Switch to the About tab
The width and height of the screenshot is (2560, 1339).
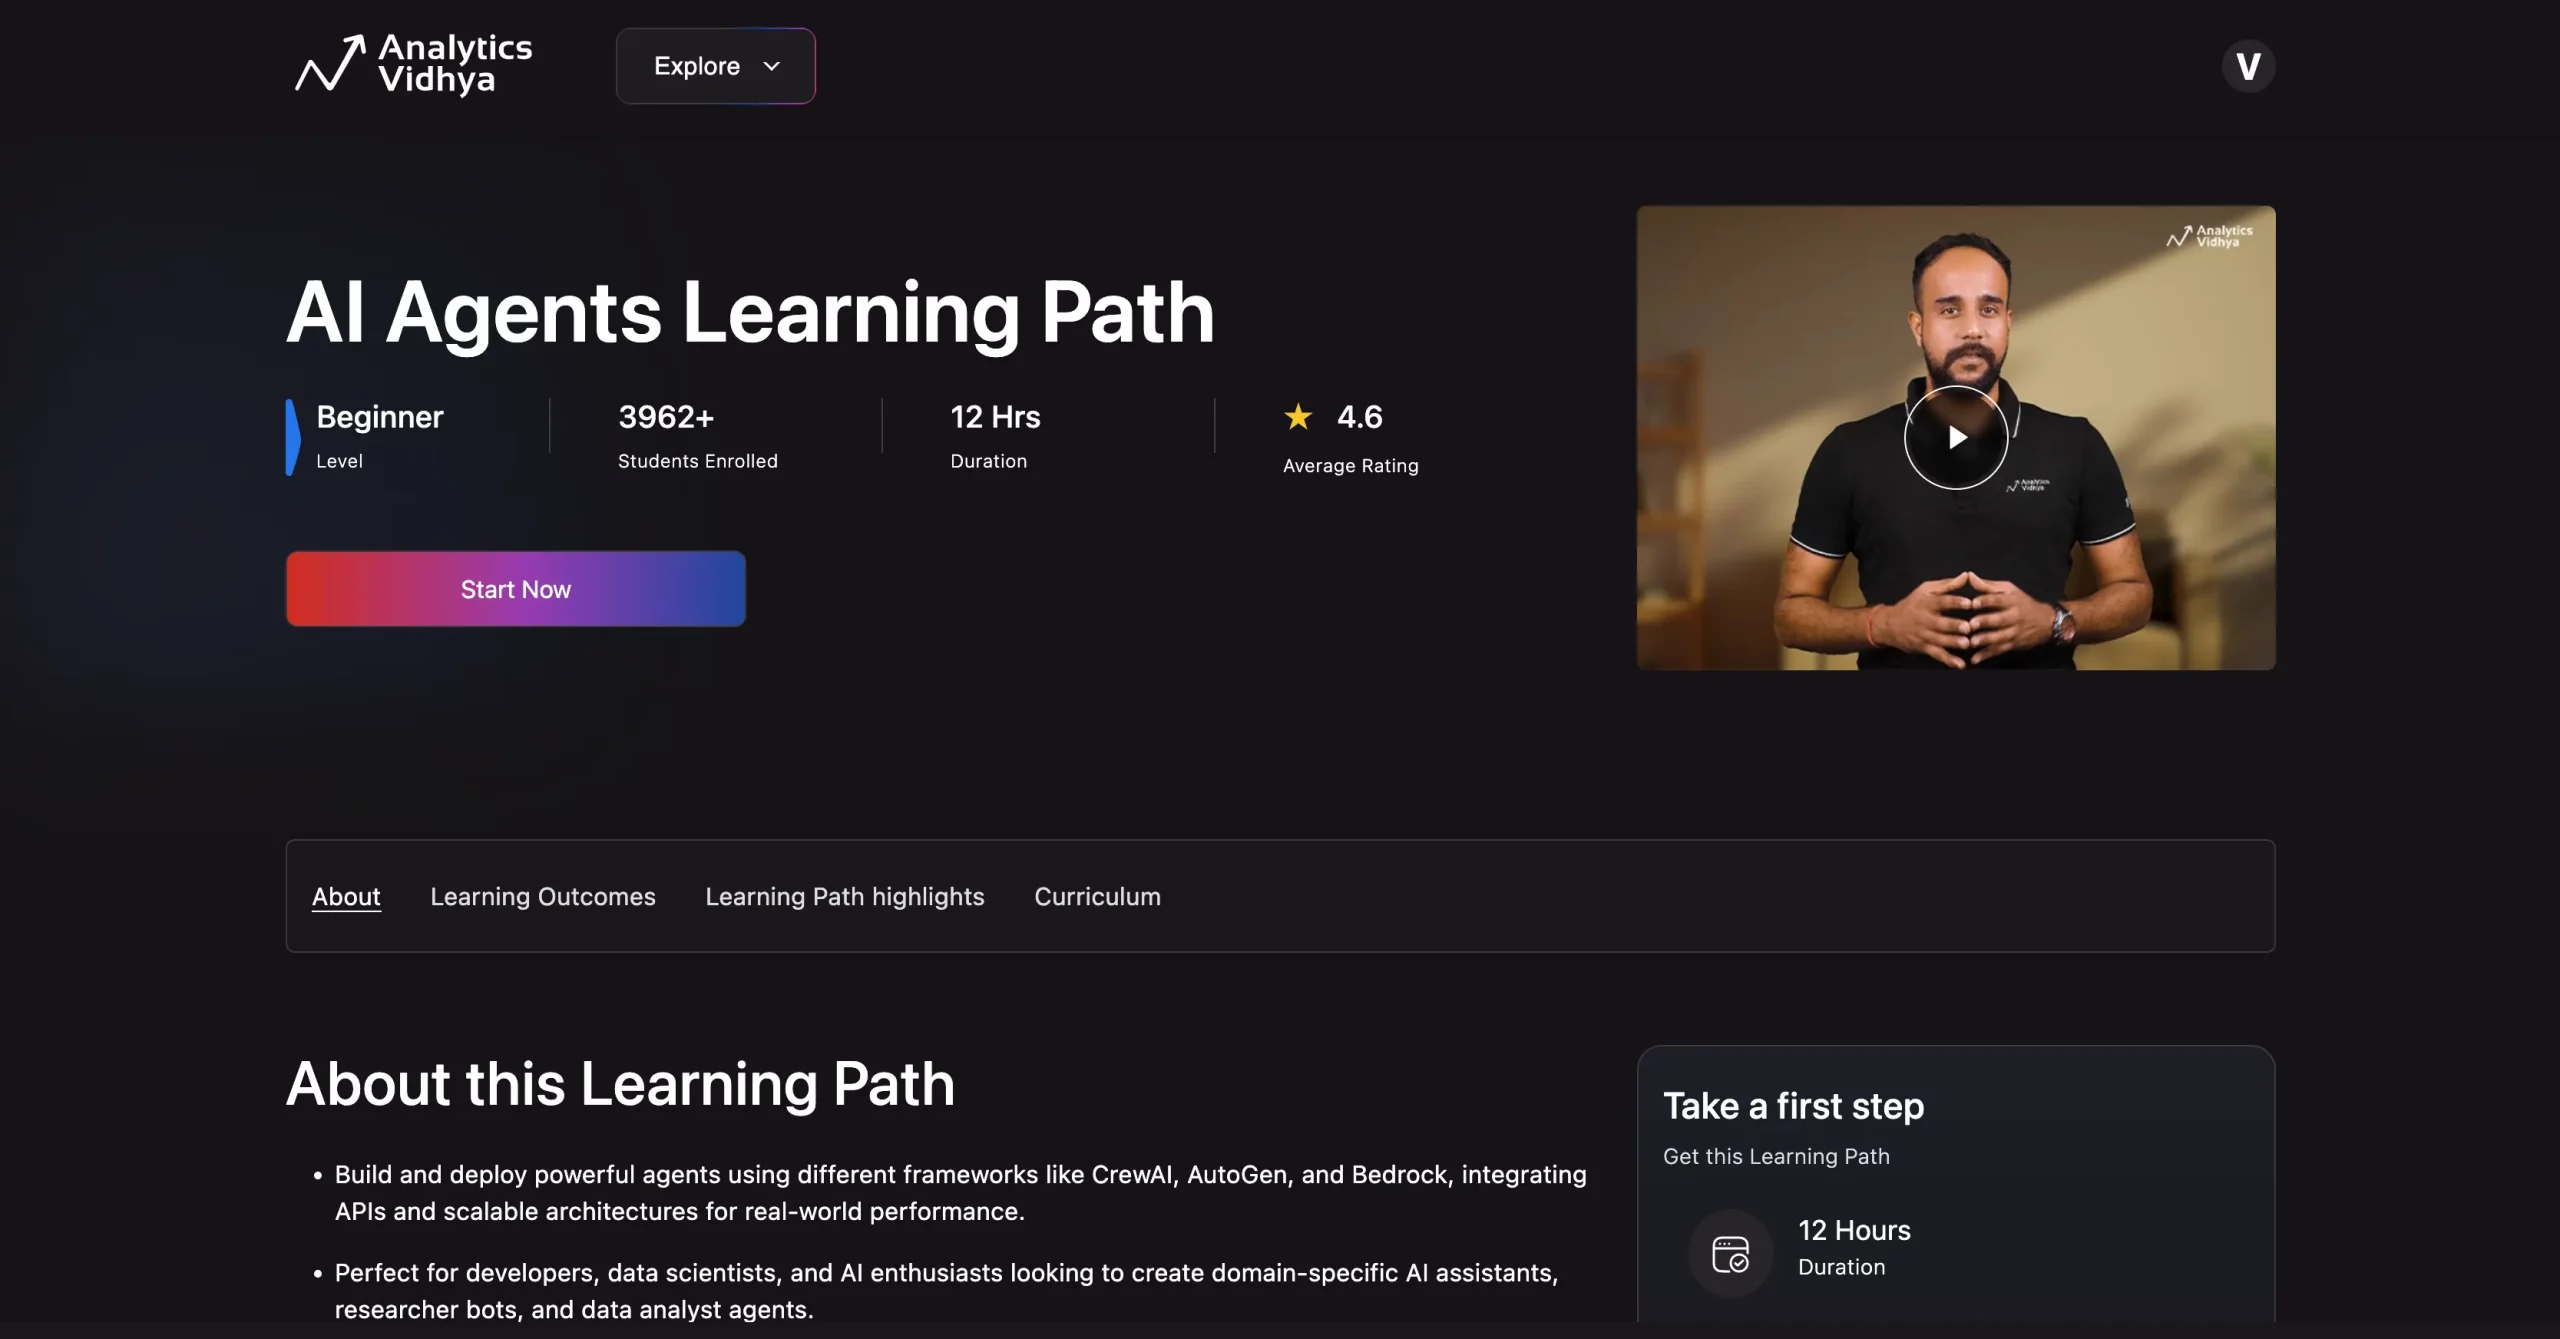pos(346,896)
